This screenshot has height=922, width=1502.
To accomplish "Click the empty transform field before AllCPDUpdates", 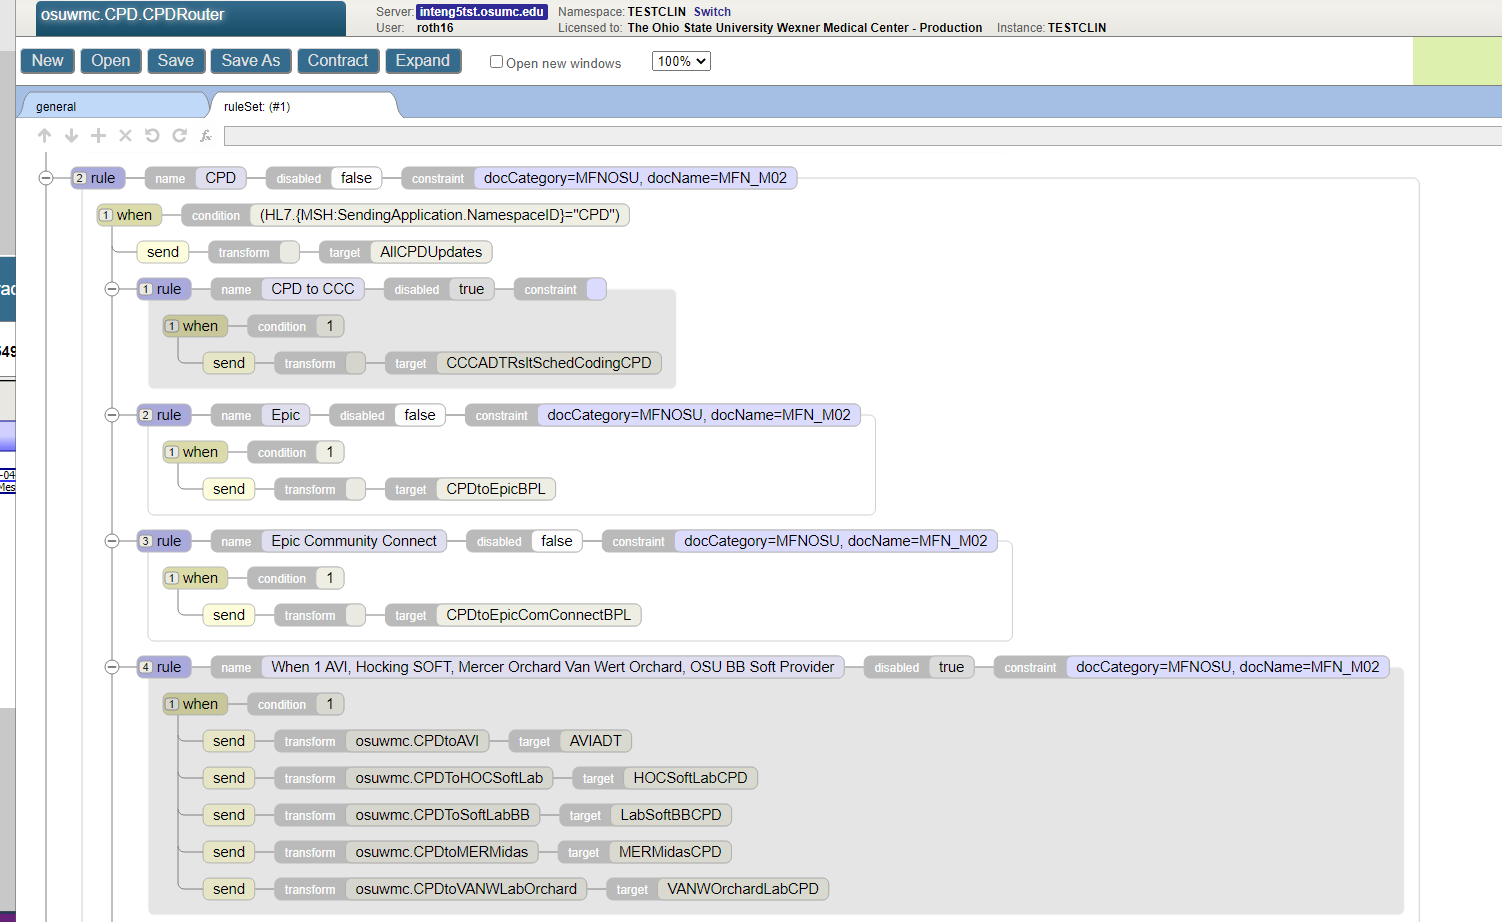I will [289, 252].
